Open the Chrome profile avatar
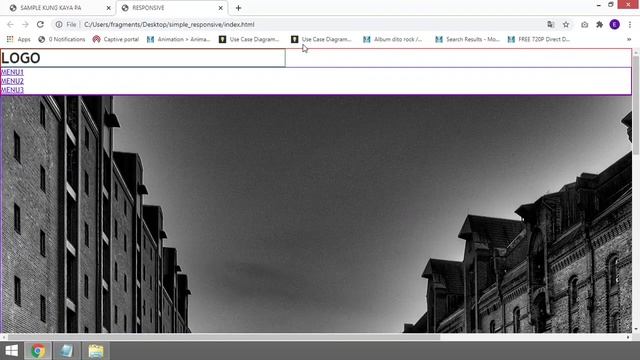This screenshot has height=360, width=640. [x=615, y=24]
